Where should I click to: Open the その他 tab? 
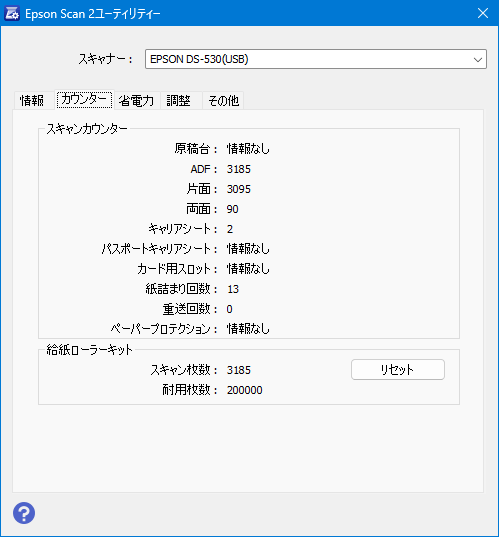[223, 101]
